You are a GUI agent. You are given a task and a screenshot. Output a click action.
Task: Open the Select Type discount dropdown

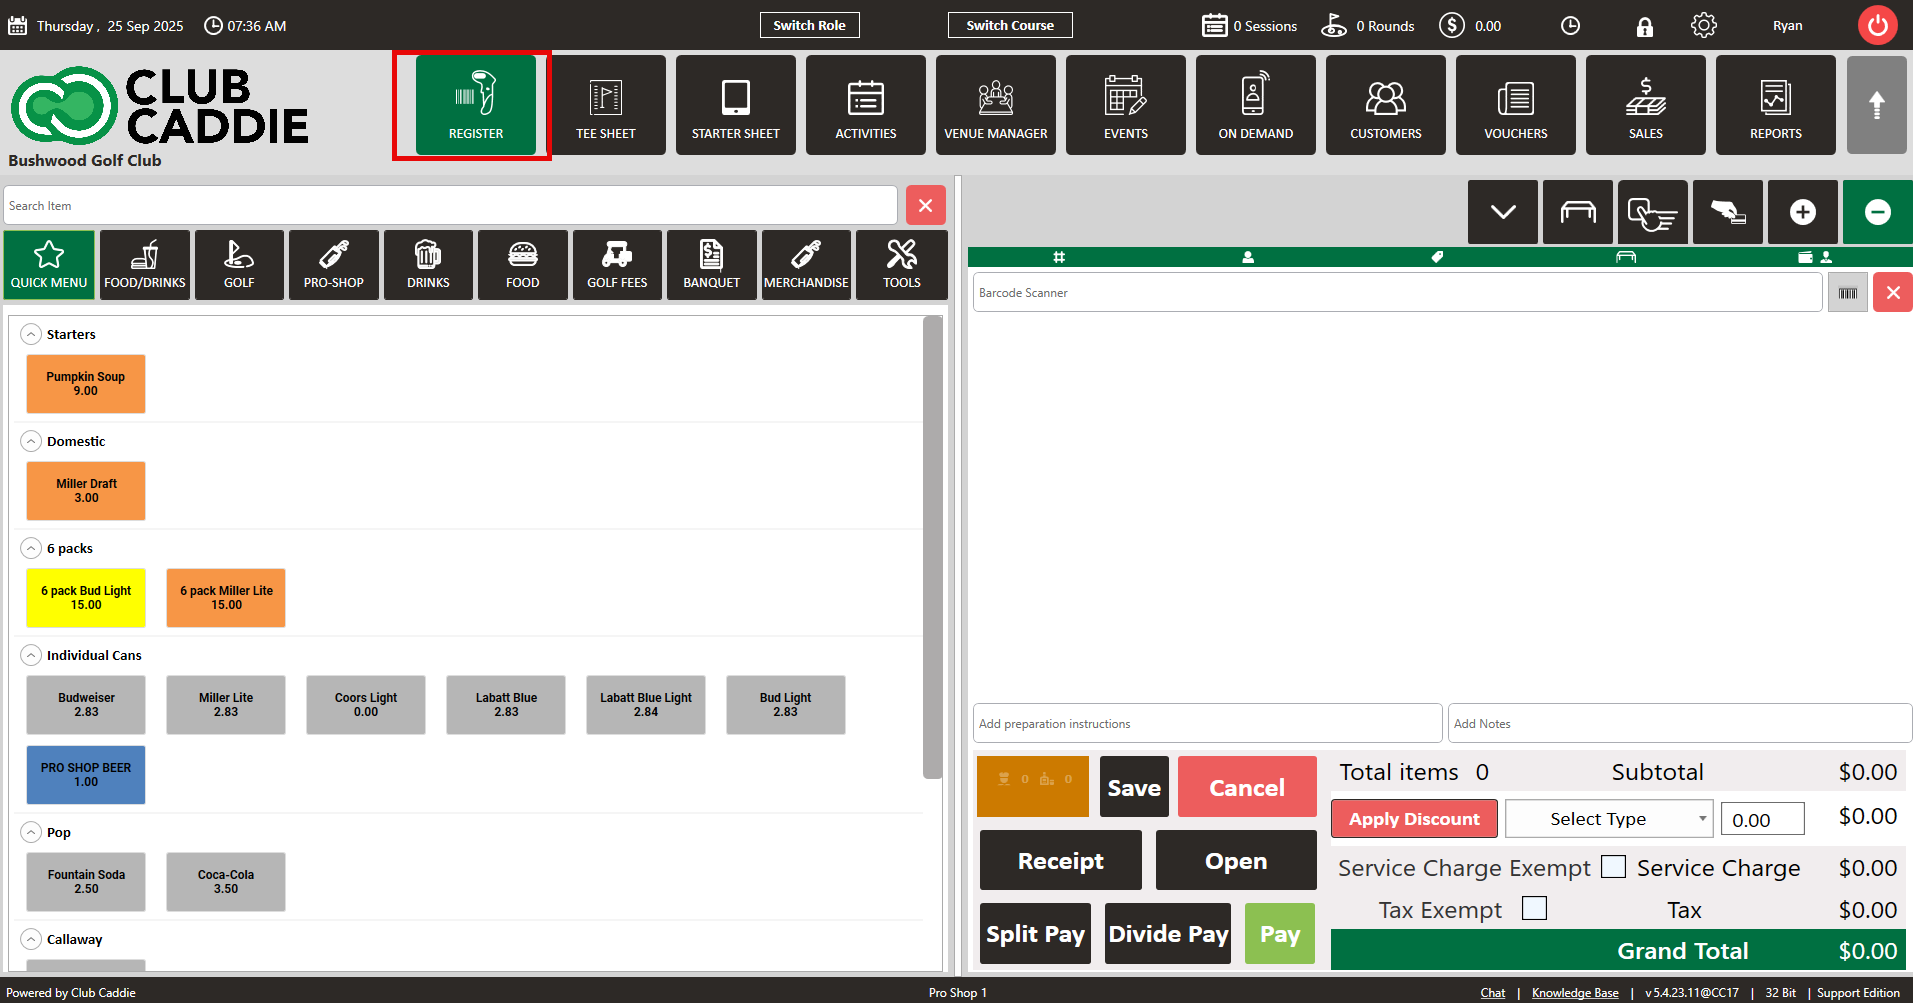pyautogui.click(x=1608, y=819)
